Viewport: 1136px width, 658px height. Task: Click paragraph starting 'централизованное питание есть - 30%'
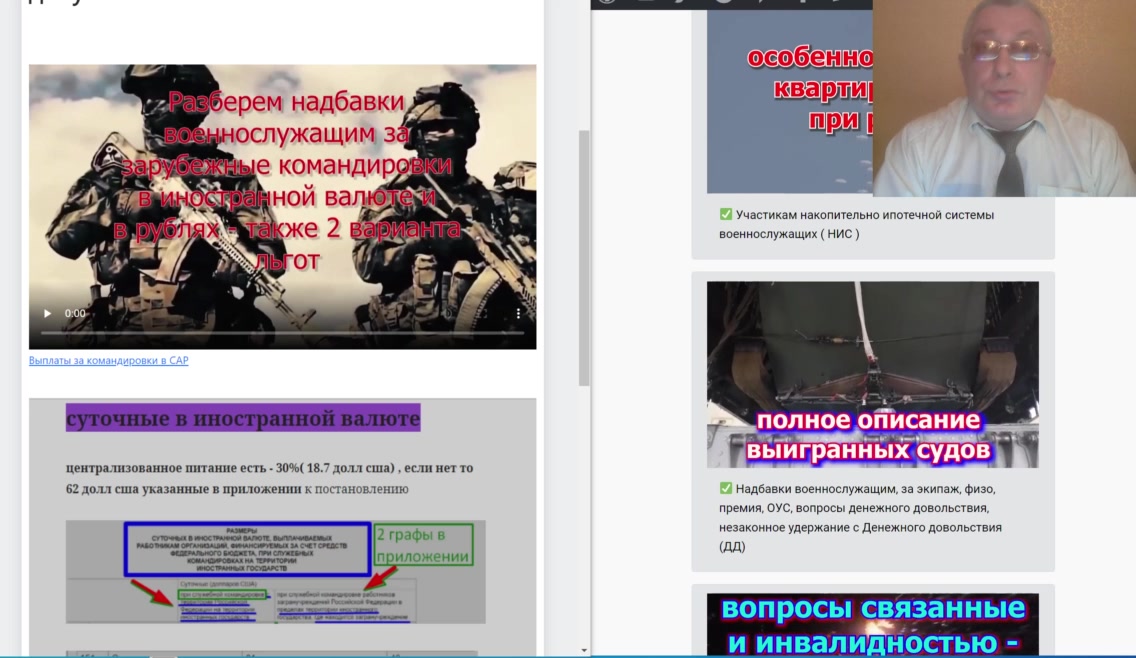point(270,478)
